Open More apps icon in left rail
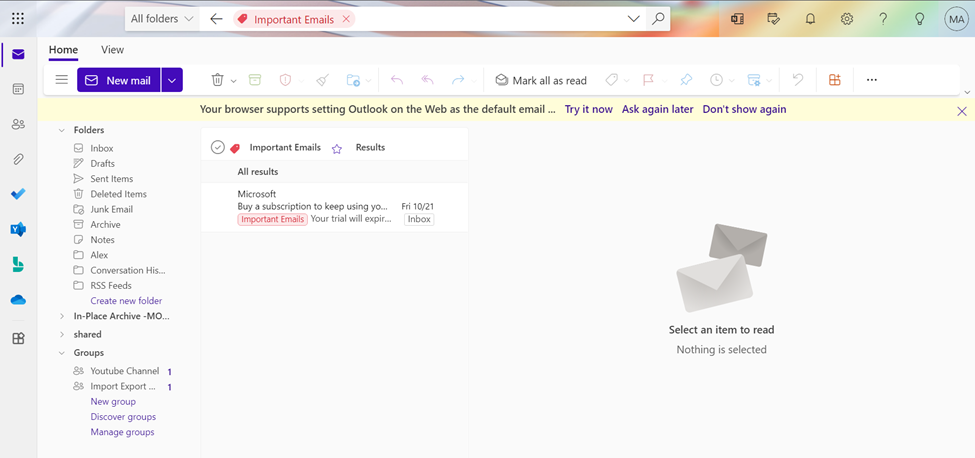 point(18,339)
